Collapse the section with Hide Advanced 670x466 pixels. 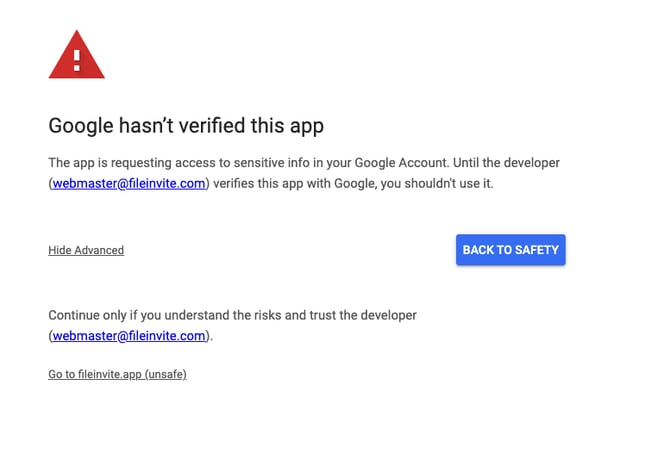pyautogui.click(x=86, y=250)
